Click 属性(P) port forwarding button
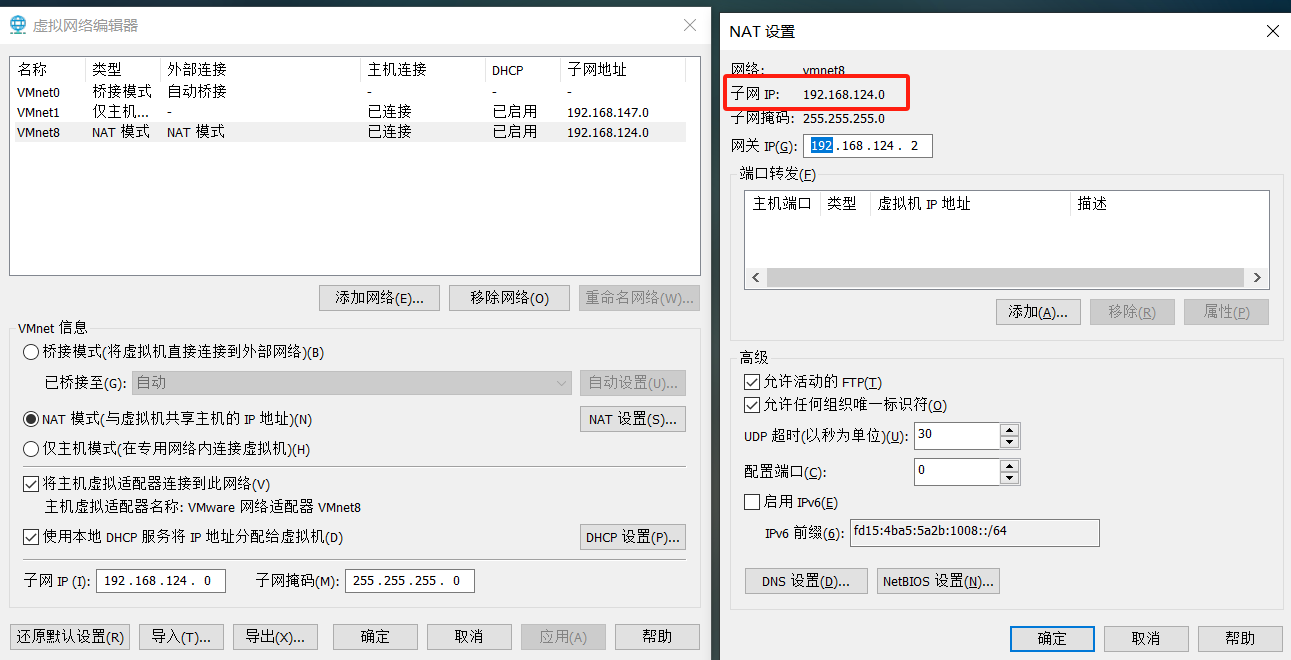Viewport: 1291px width, 660px height. pyautogui.click(x=1226, y=312)
